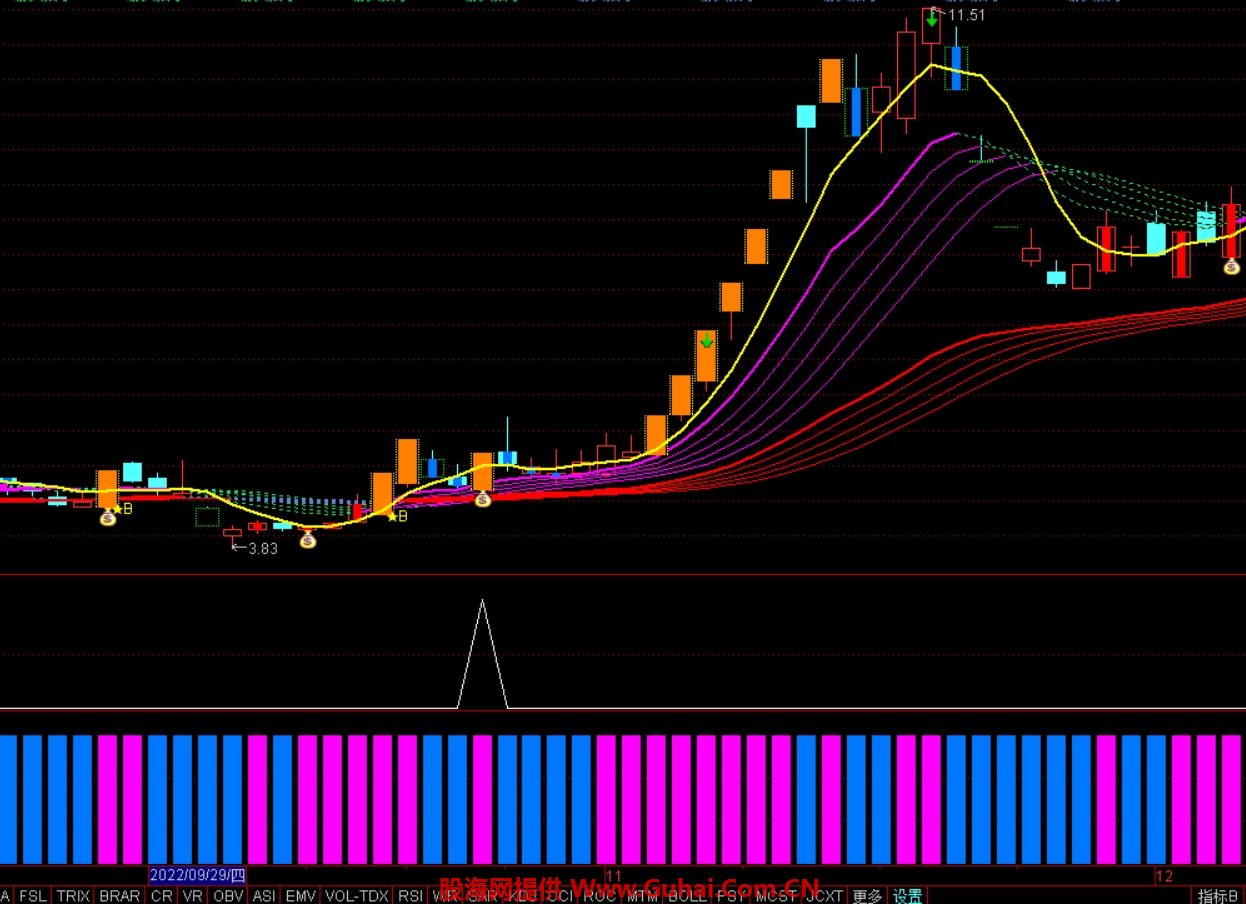The width and height of the screenshot is (1246, 904).
Task: Click the 2022/09/29 date marker on timeline
Action: [x=197, y=876]
